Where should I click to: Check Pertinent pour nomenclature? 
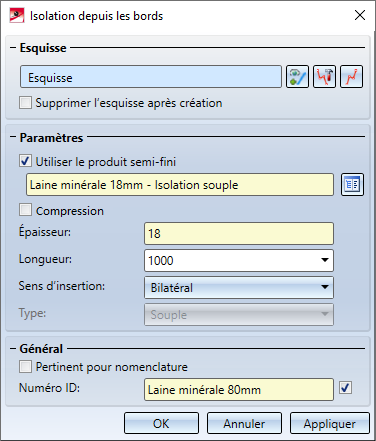tap(26, 366)
